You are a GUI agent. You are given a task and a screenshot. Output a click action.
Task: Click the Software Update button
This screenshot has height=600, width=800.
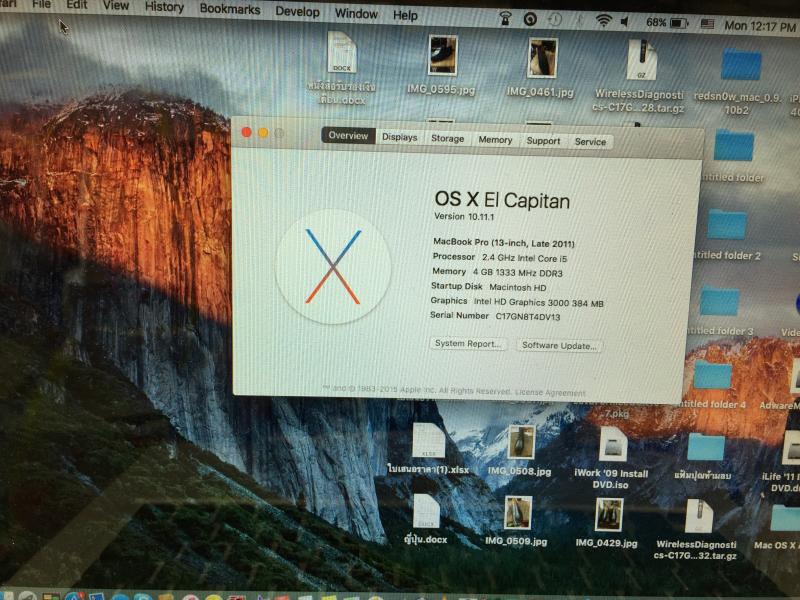click(x=559, y=346)
